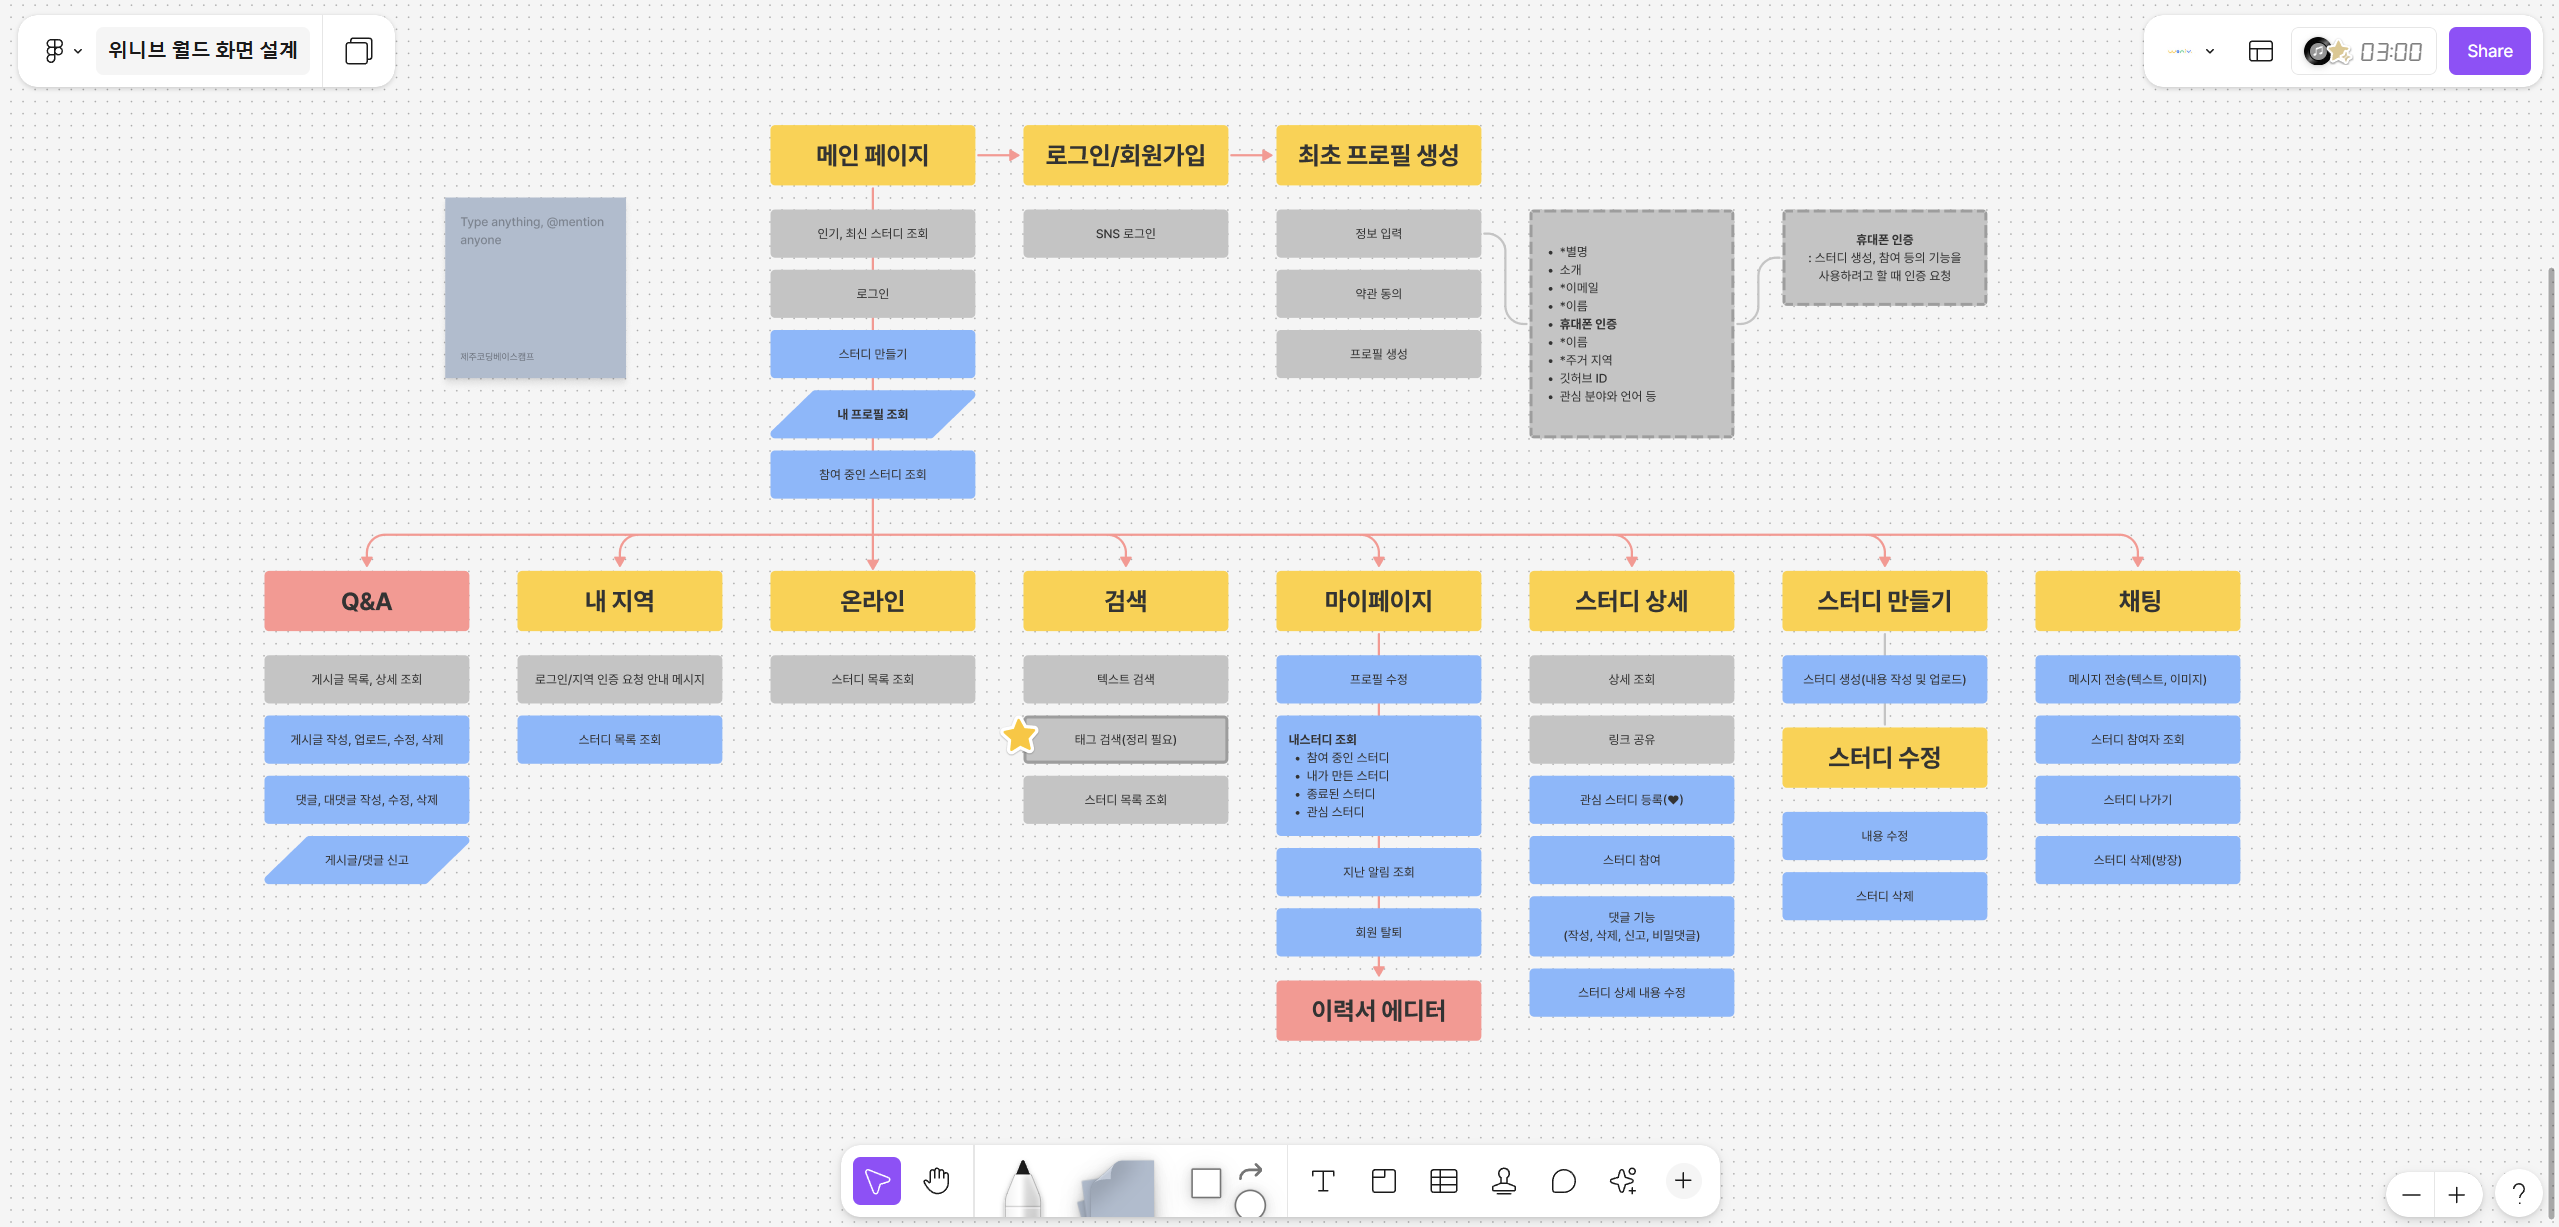Open the 03:00 timer widget

2390,51
